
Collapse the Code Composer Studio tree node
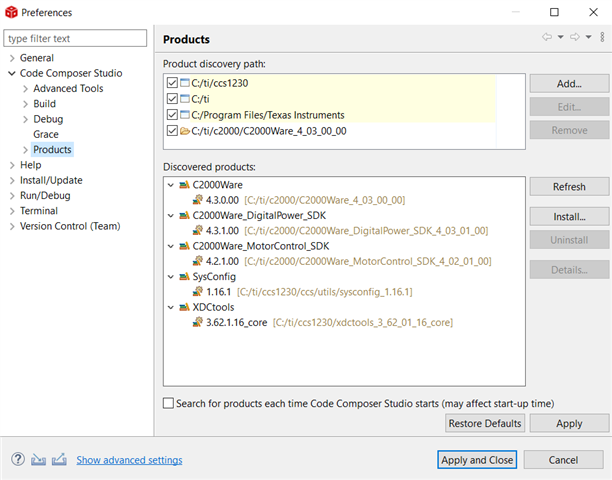point(11,74)
